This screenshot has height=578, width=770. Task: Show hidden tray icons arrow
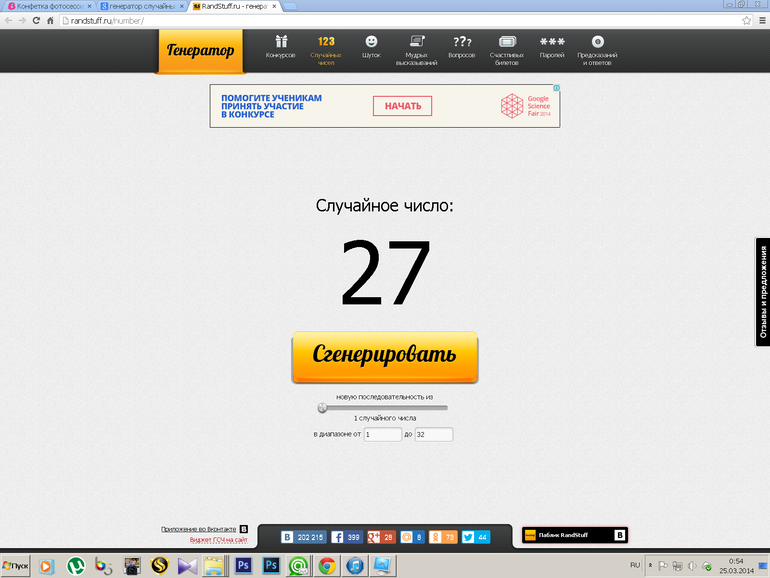tap(650, 566)
